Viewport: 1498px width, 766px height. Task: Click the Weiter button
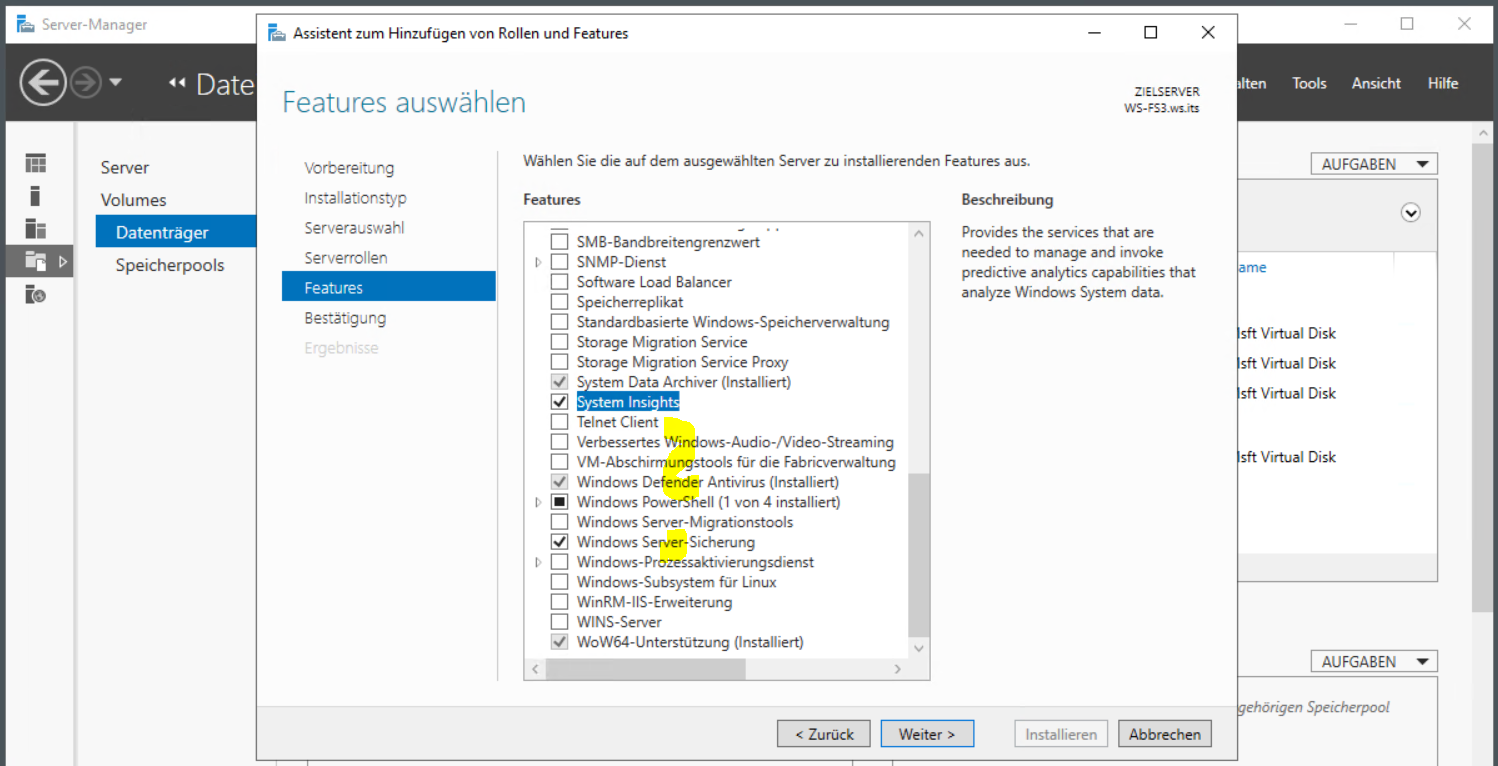pos(927,734)
